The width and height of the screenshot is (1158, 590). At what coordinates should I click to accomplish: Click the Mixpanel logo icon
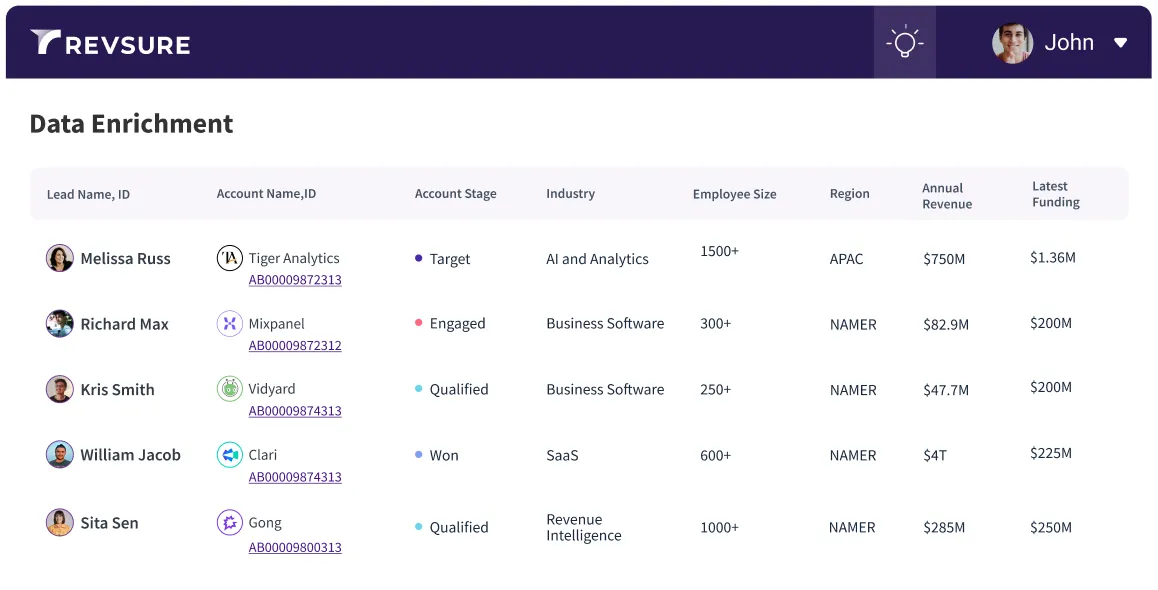[x=230, y=323]
